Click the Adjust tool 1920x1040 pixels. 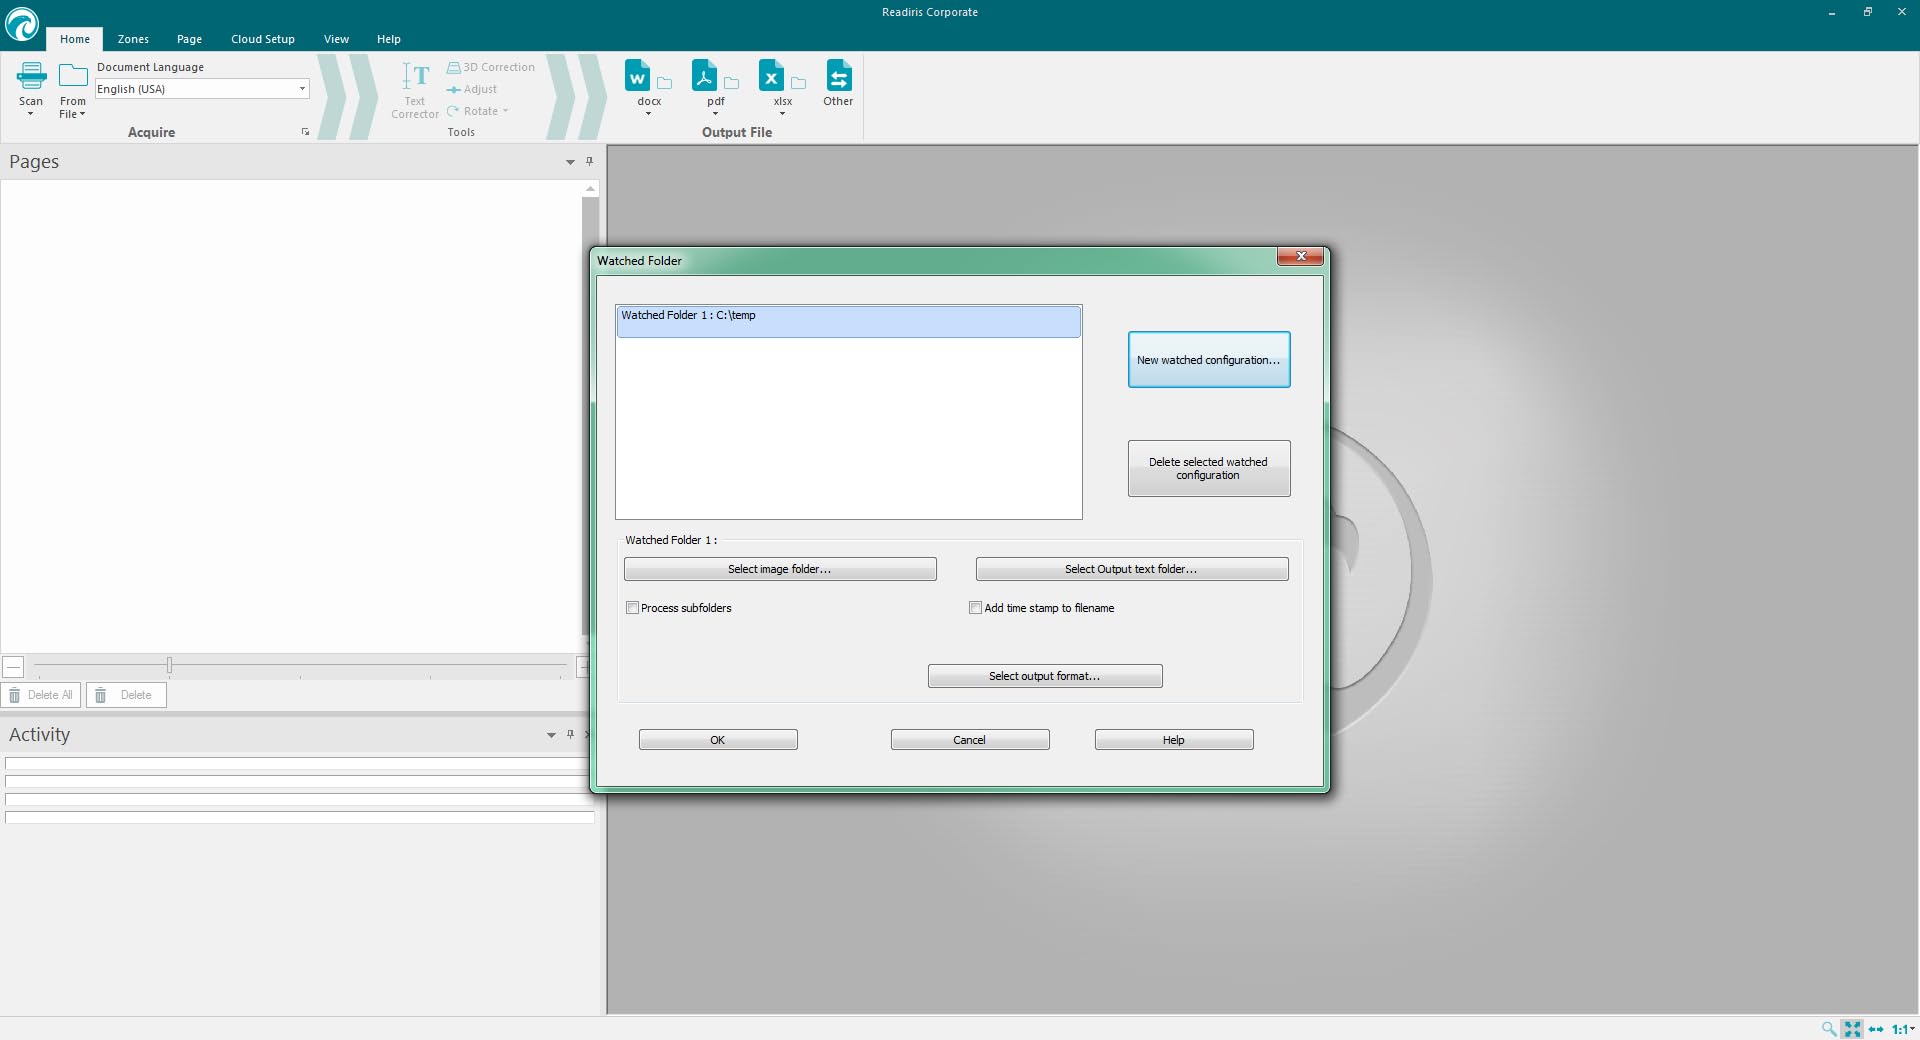click(x=471, y=89)
